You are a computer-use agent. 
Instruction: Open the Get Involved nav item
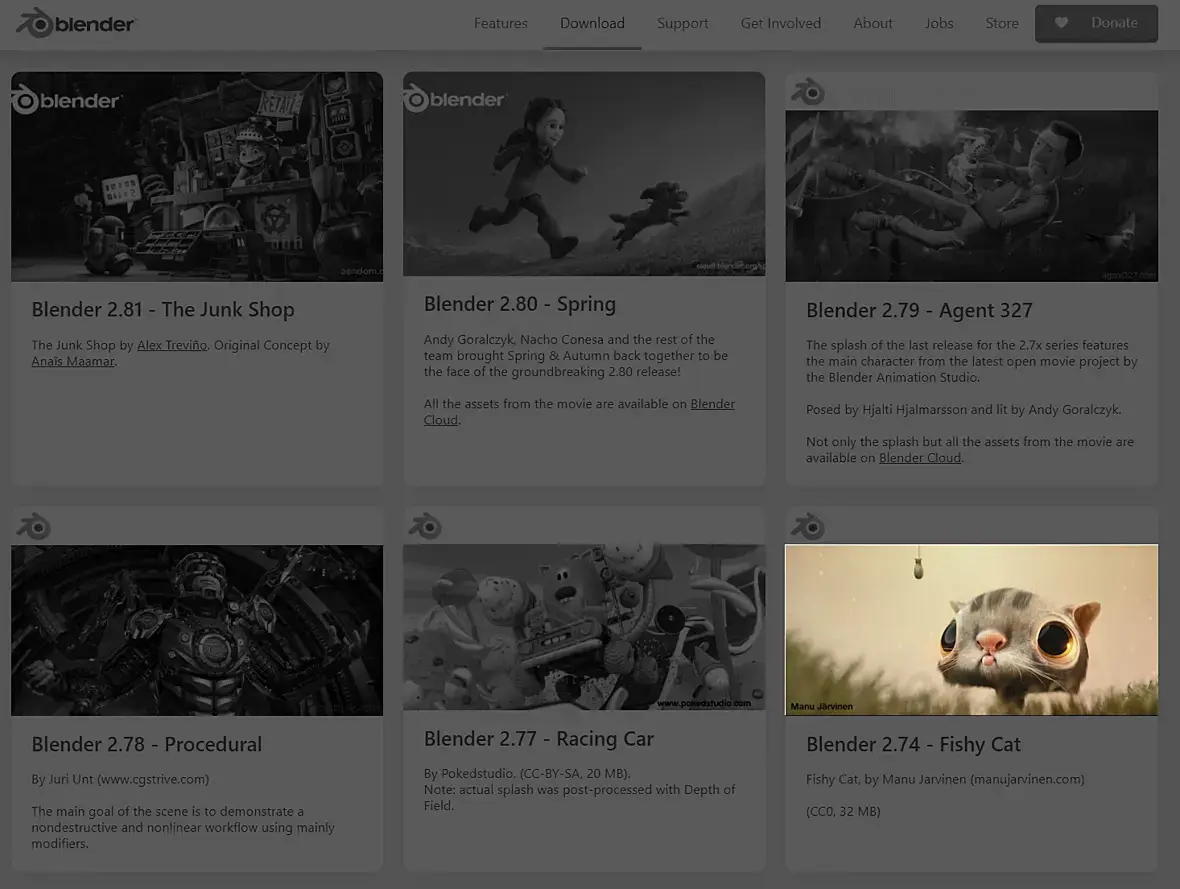(x=780, y=23)
